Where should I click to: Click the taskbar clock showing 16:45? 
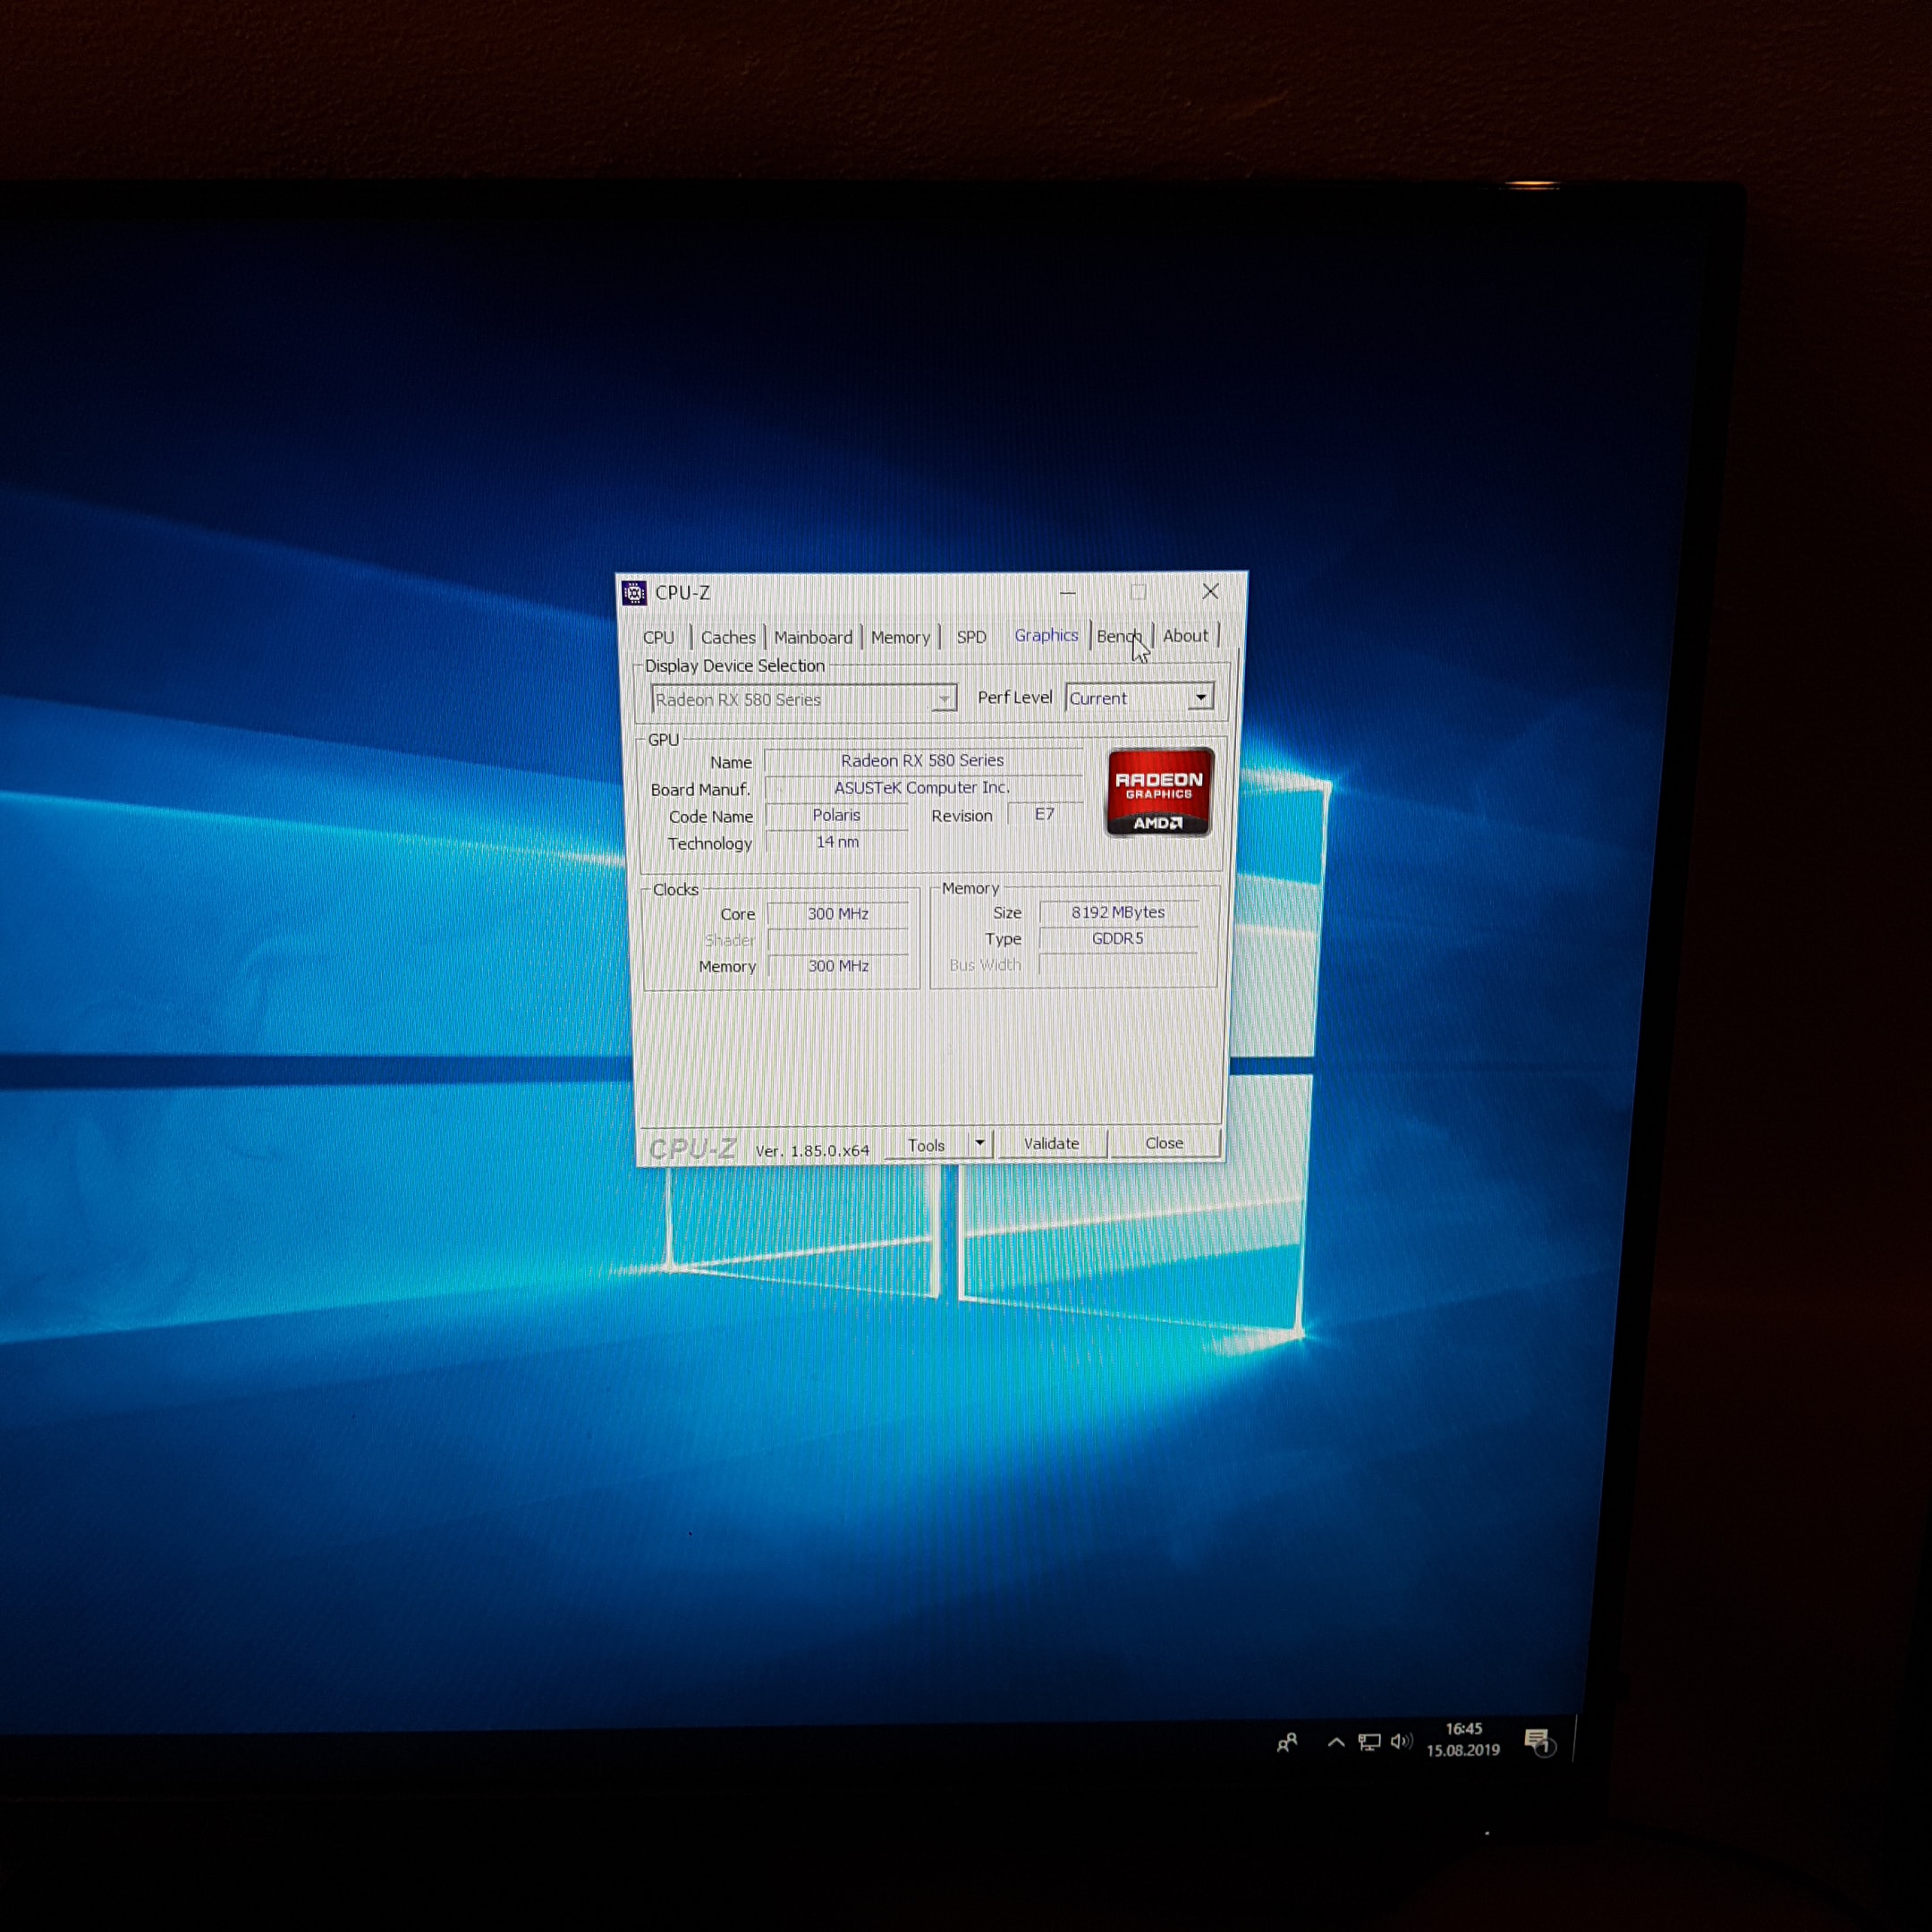tap(1463, 1739)
